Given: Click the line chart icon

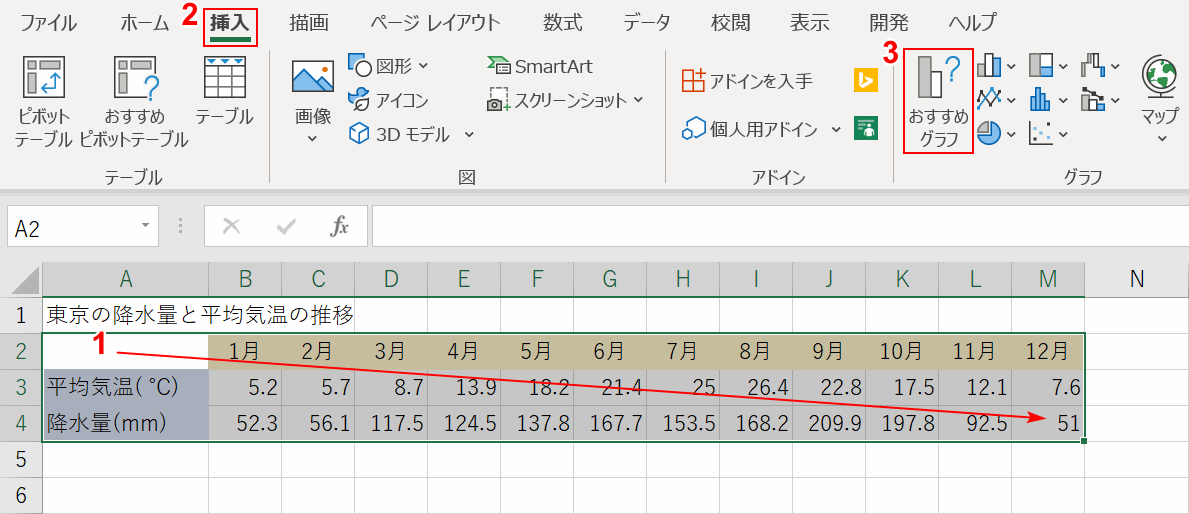Looking at the screenshot, I should point(990,99).
